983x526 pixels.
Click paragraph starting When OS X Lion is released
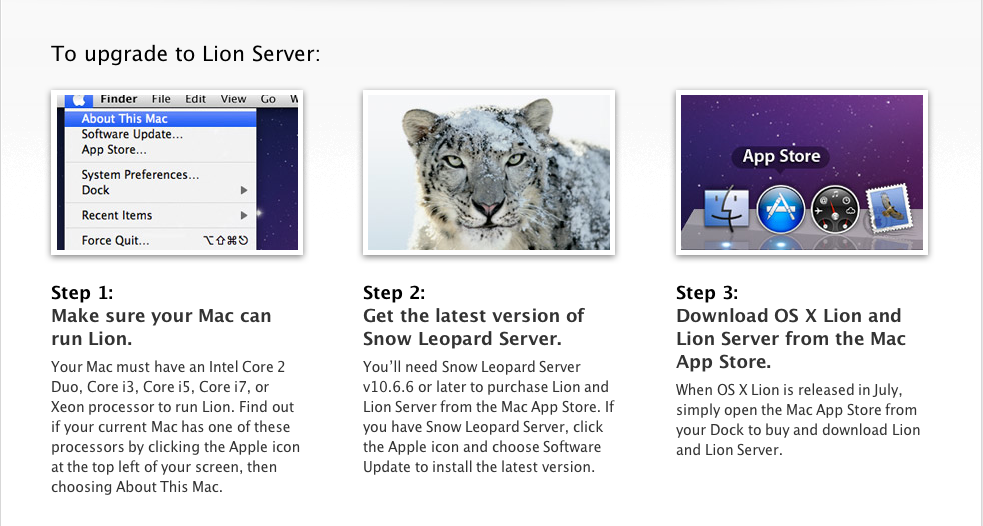[798, 420]
